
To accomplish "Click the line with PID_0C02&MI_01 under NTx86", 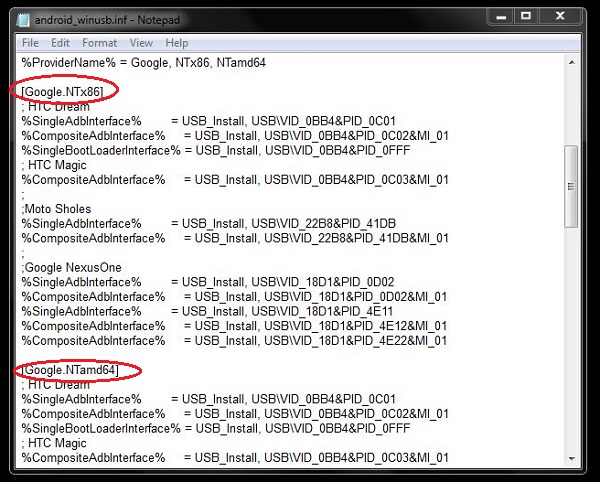I will pos(235,136).
